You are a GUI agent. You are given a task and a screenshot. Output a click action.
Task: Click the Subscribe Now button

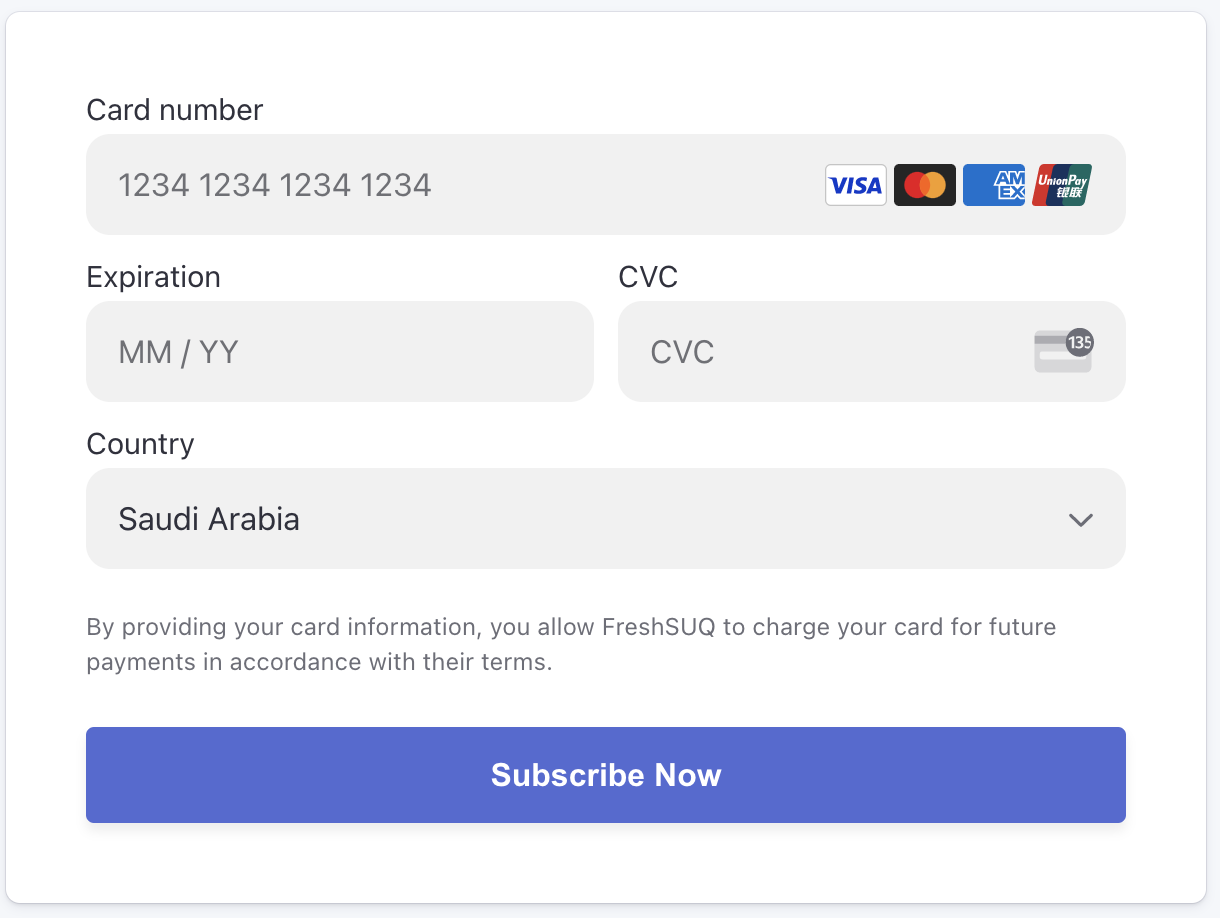(606, 775)
